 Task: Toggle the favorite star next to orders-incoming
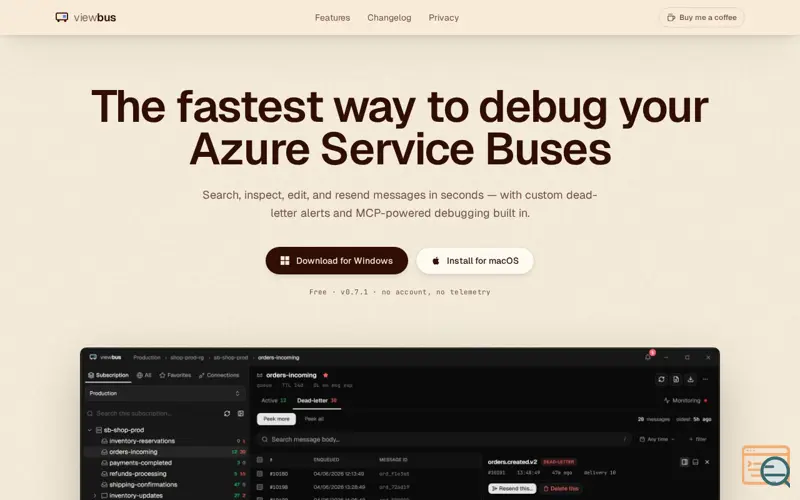click(x=326, y=375)
